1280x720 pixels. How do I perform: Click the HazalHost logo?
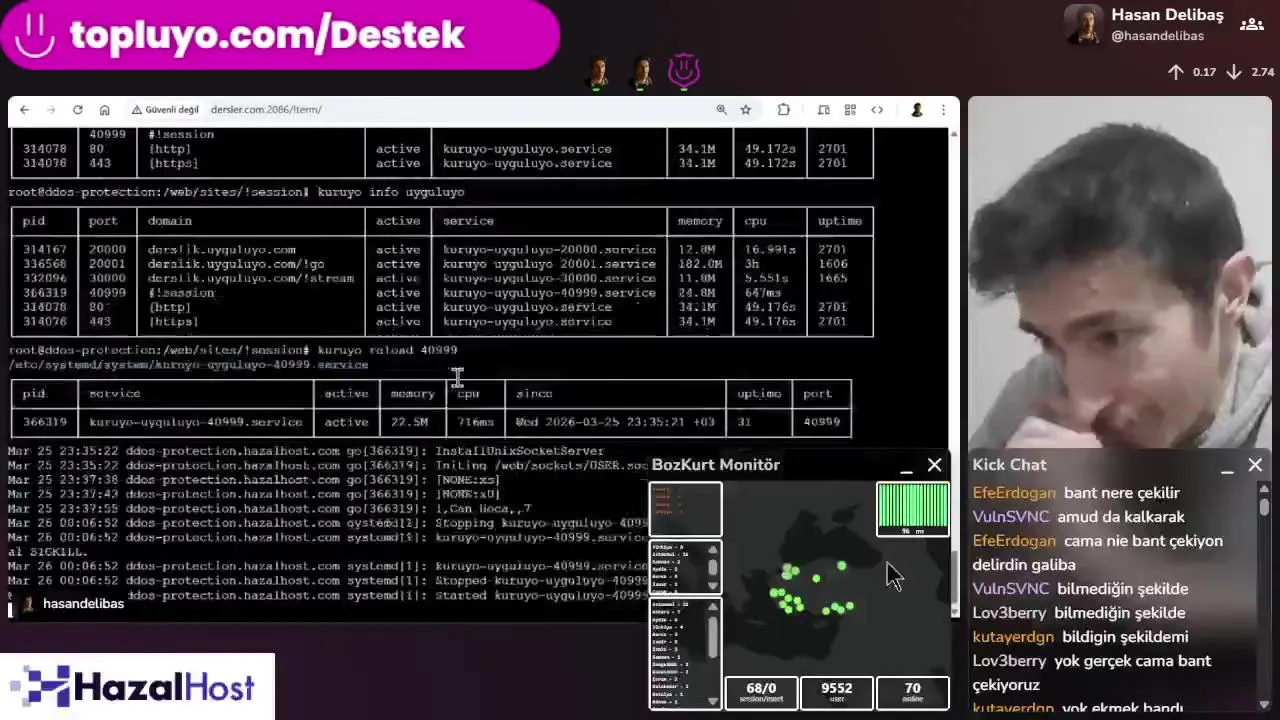pos(138,687)
